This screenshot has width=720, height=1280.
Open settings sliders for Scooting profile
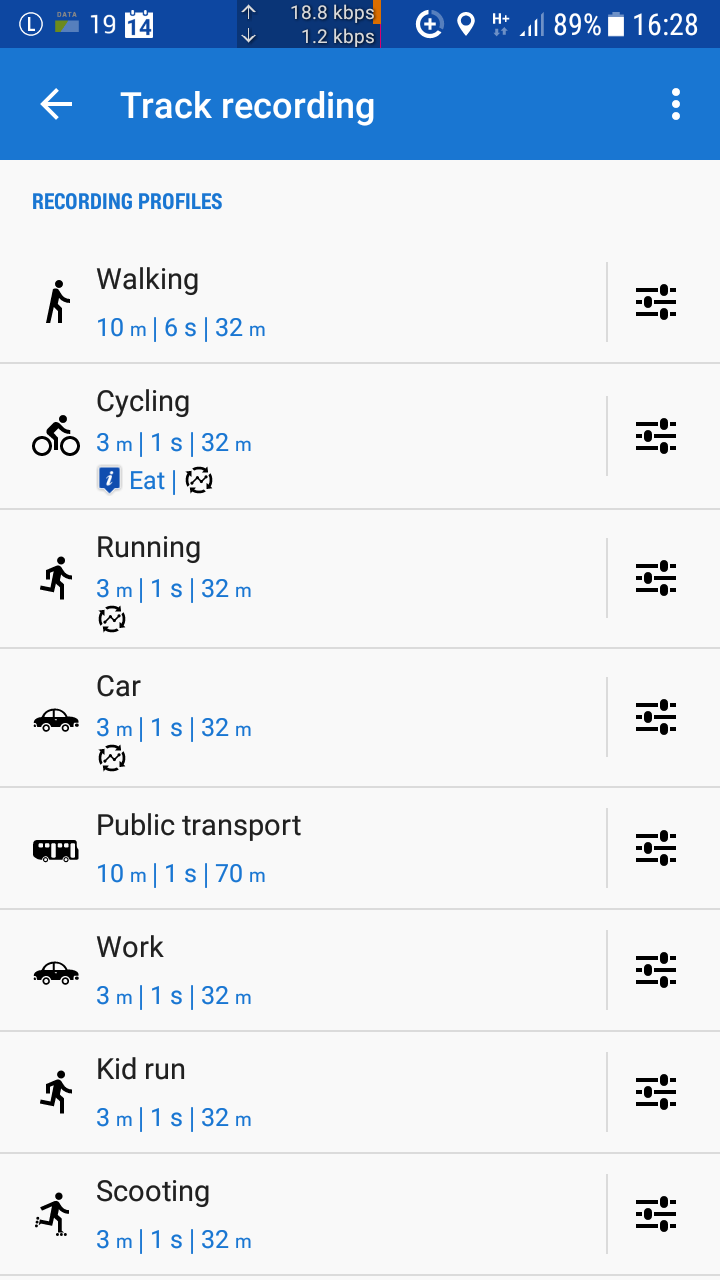[656, 1214]
